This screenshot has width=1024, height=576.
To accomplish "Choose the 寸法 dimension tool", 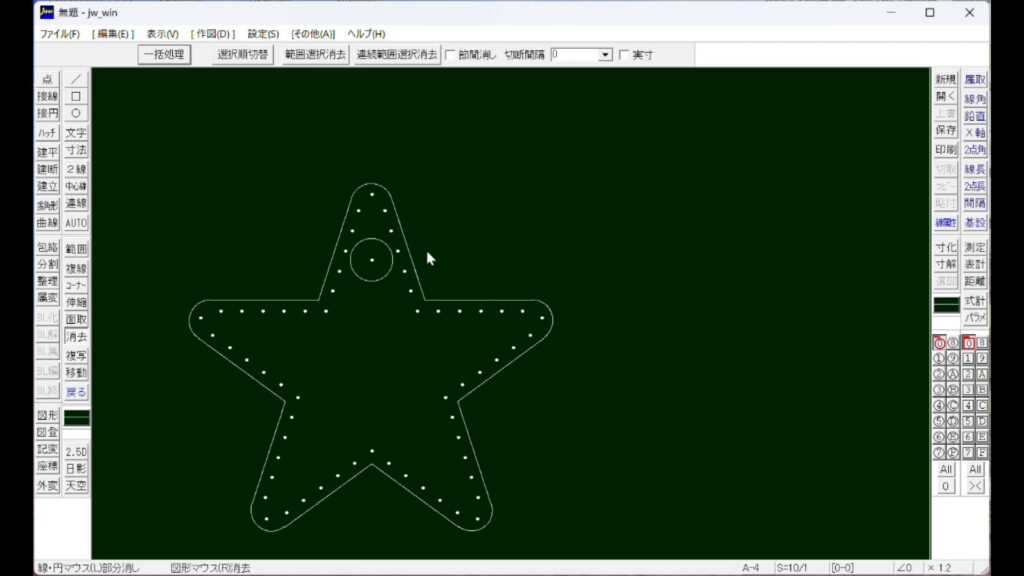I will [76, 150].
